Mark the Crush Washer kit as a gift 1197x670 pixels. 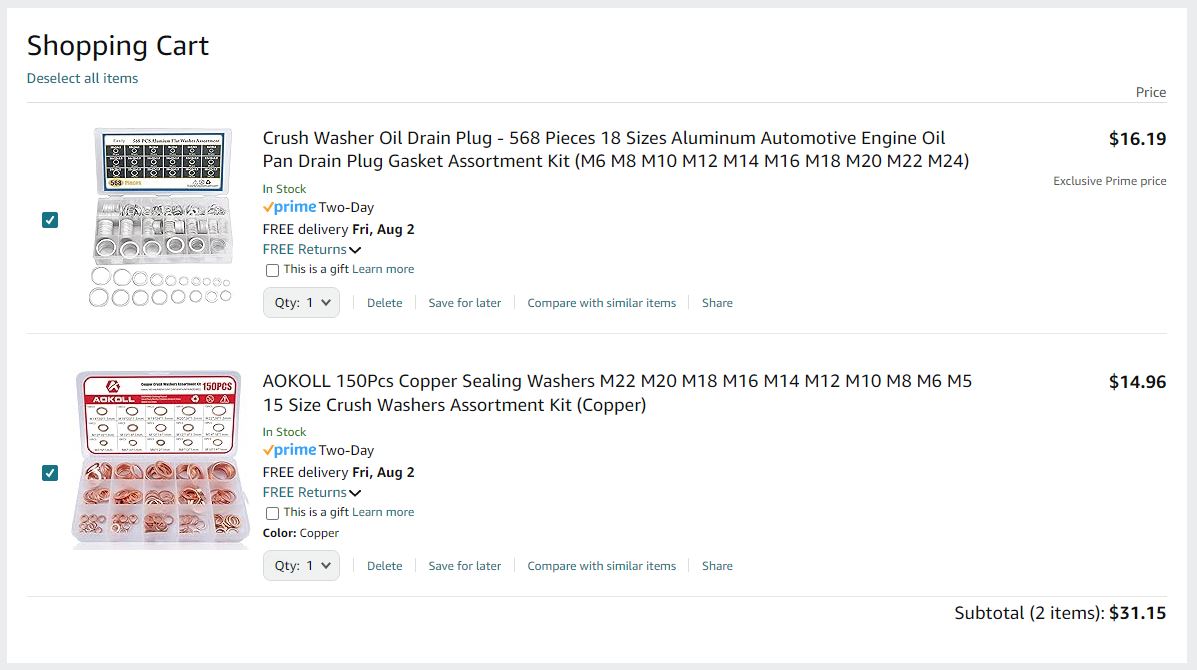pos(271,270)
